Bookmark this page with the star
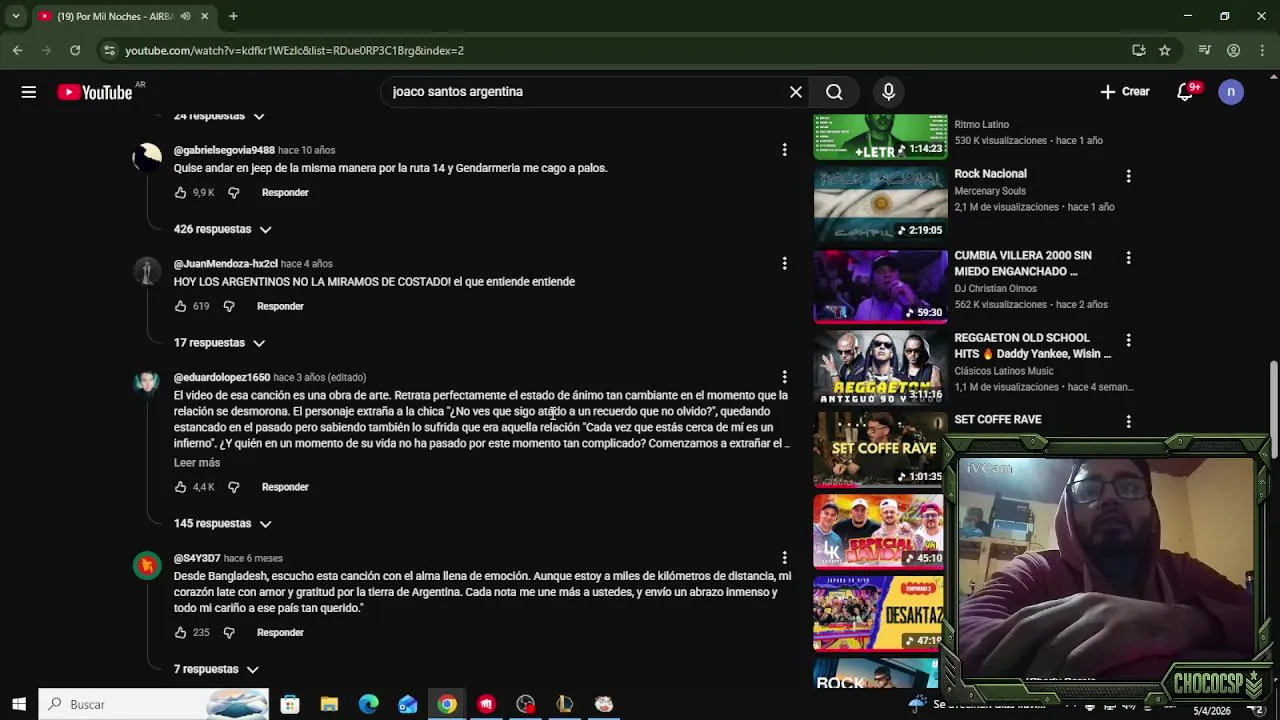1280x720 pixels. (1165, 50)
